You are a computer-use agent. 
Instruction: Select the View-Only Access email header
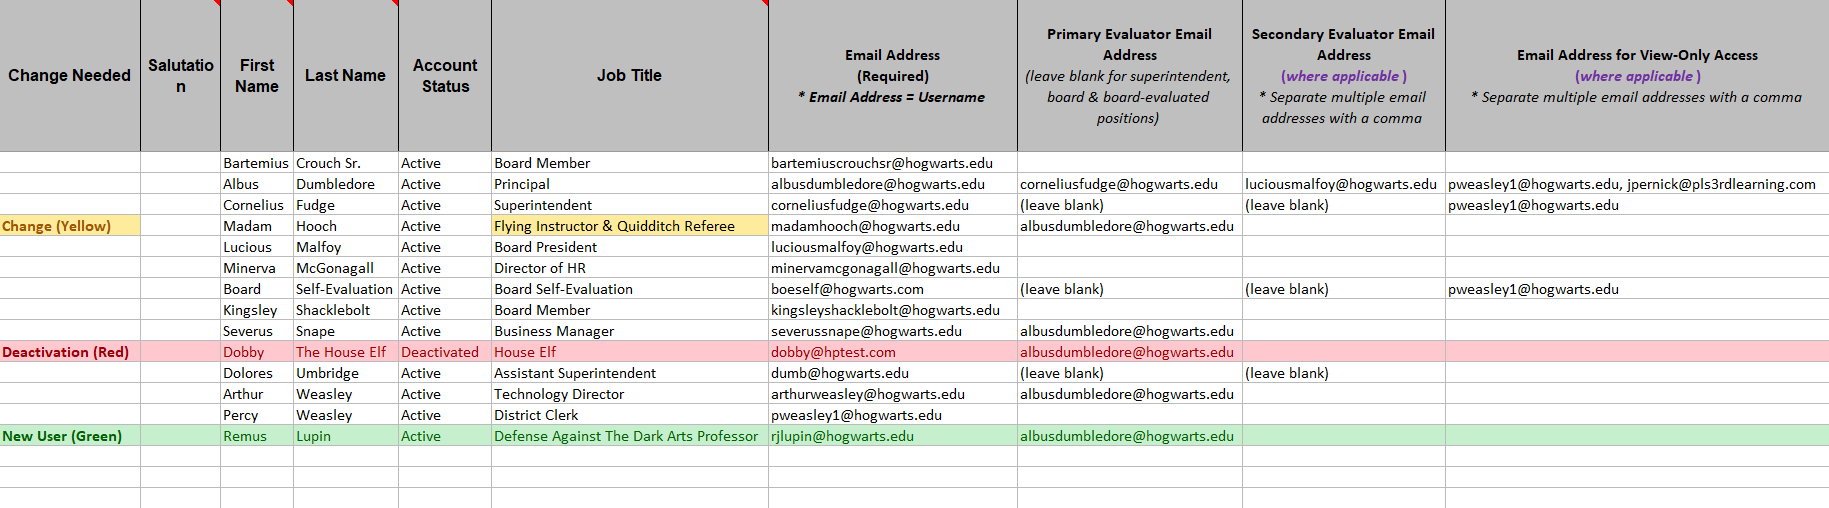coord(1636,76)
